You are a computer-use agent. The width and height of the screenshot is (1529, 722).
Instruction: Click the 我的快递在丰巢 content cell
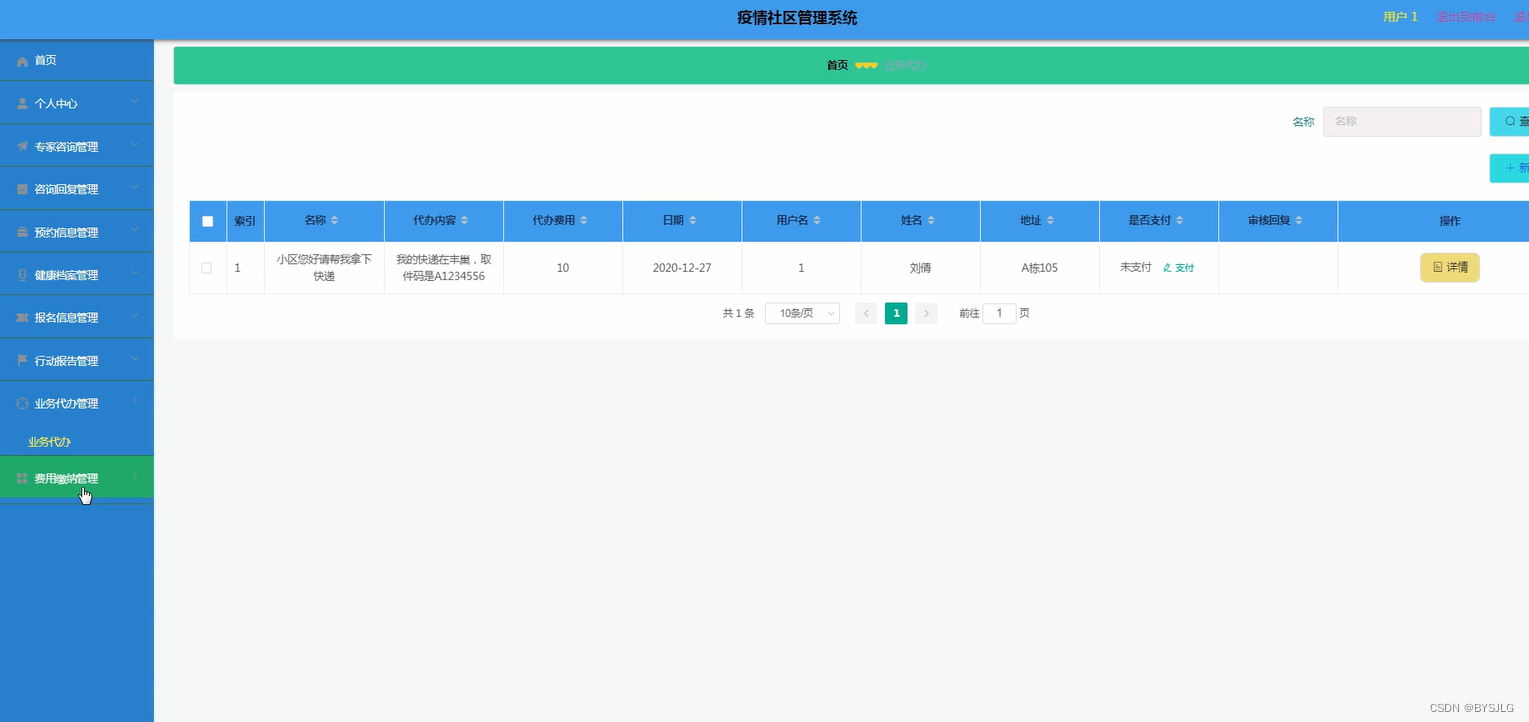[443, 268]
